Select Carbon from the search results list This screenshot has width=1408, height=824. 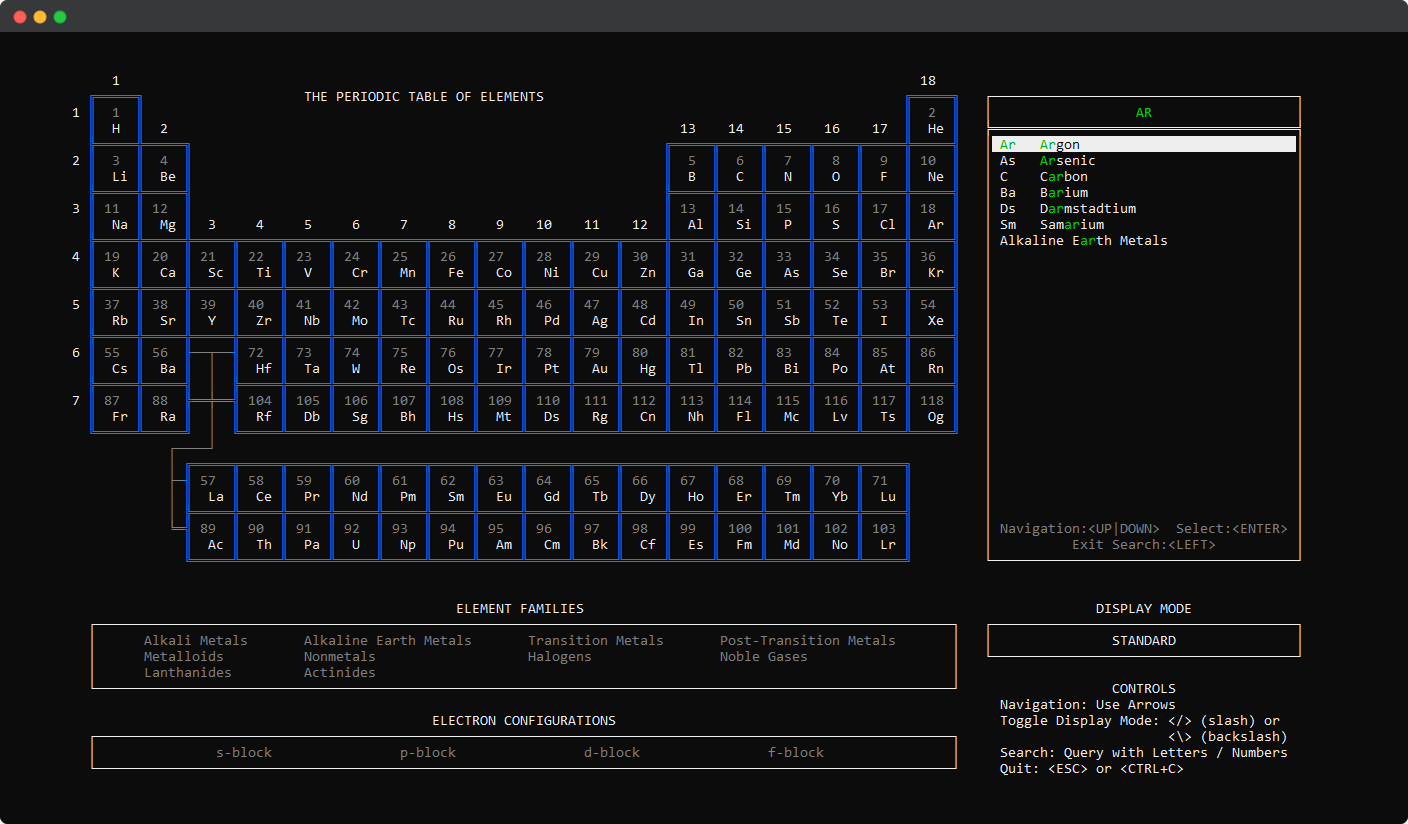pyautogui.click(x=1063, y=176)
